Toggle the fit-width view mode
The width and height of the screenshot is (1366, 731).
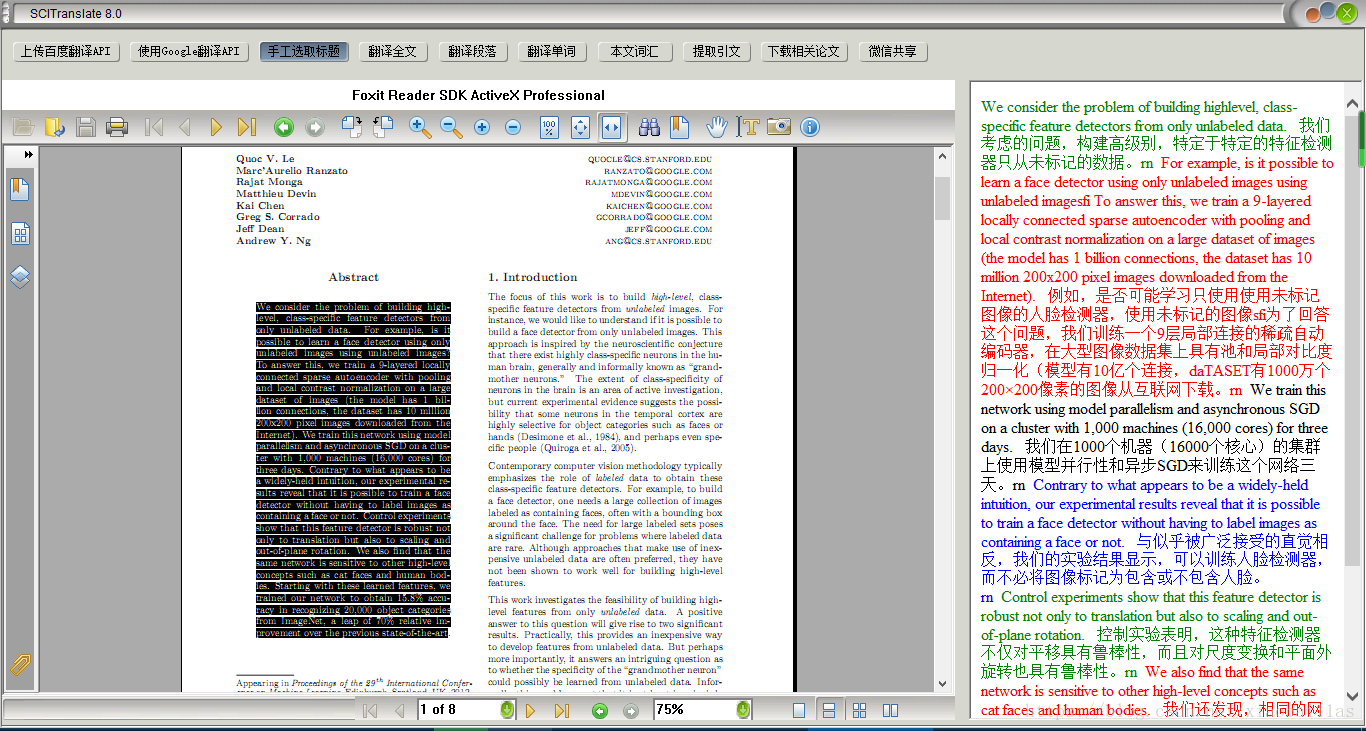(611, 127)
